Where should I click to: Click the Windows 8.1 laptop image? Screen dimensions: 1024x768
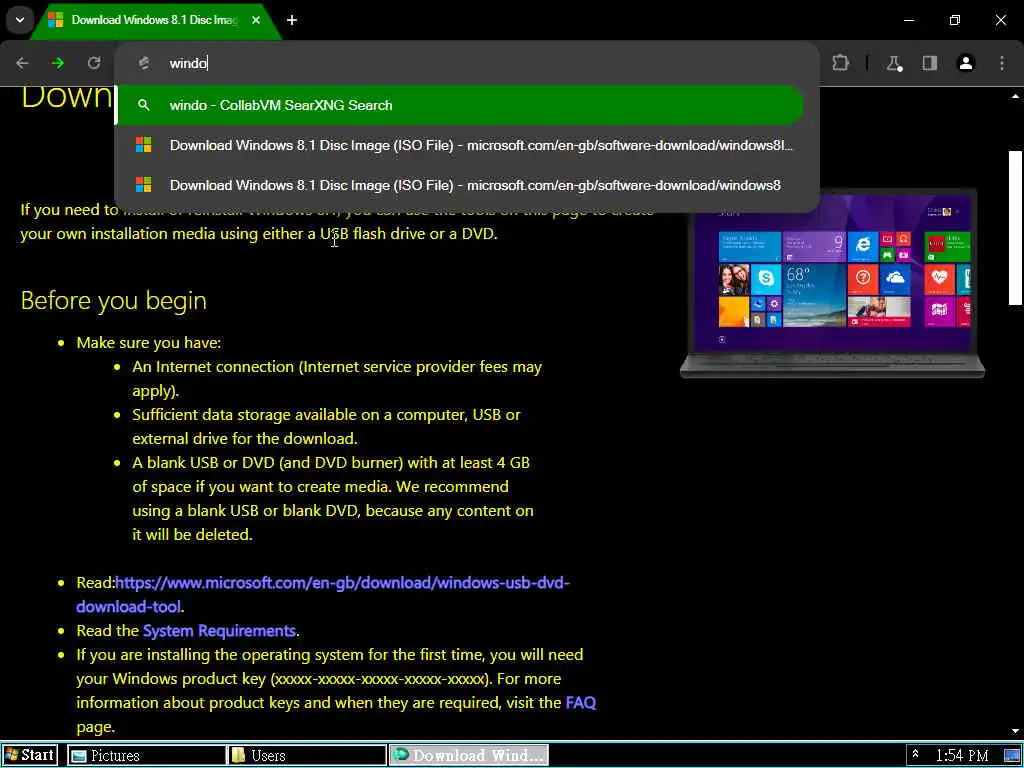(832, 283)
